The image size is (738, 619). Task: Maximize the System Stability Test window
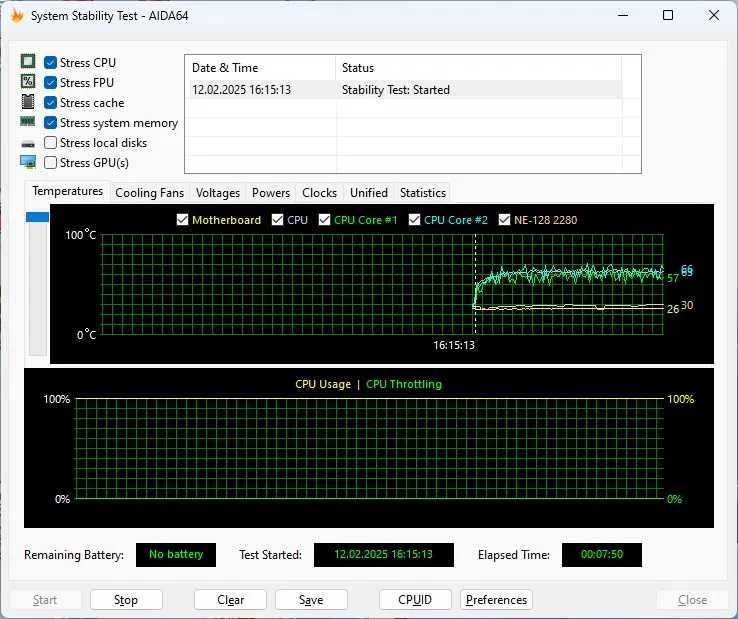click(x=667, y=16)
